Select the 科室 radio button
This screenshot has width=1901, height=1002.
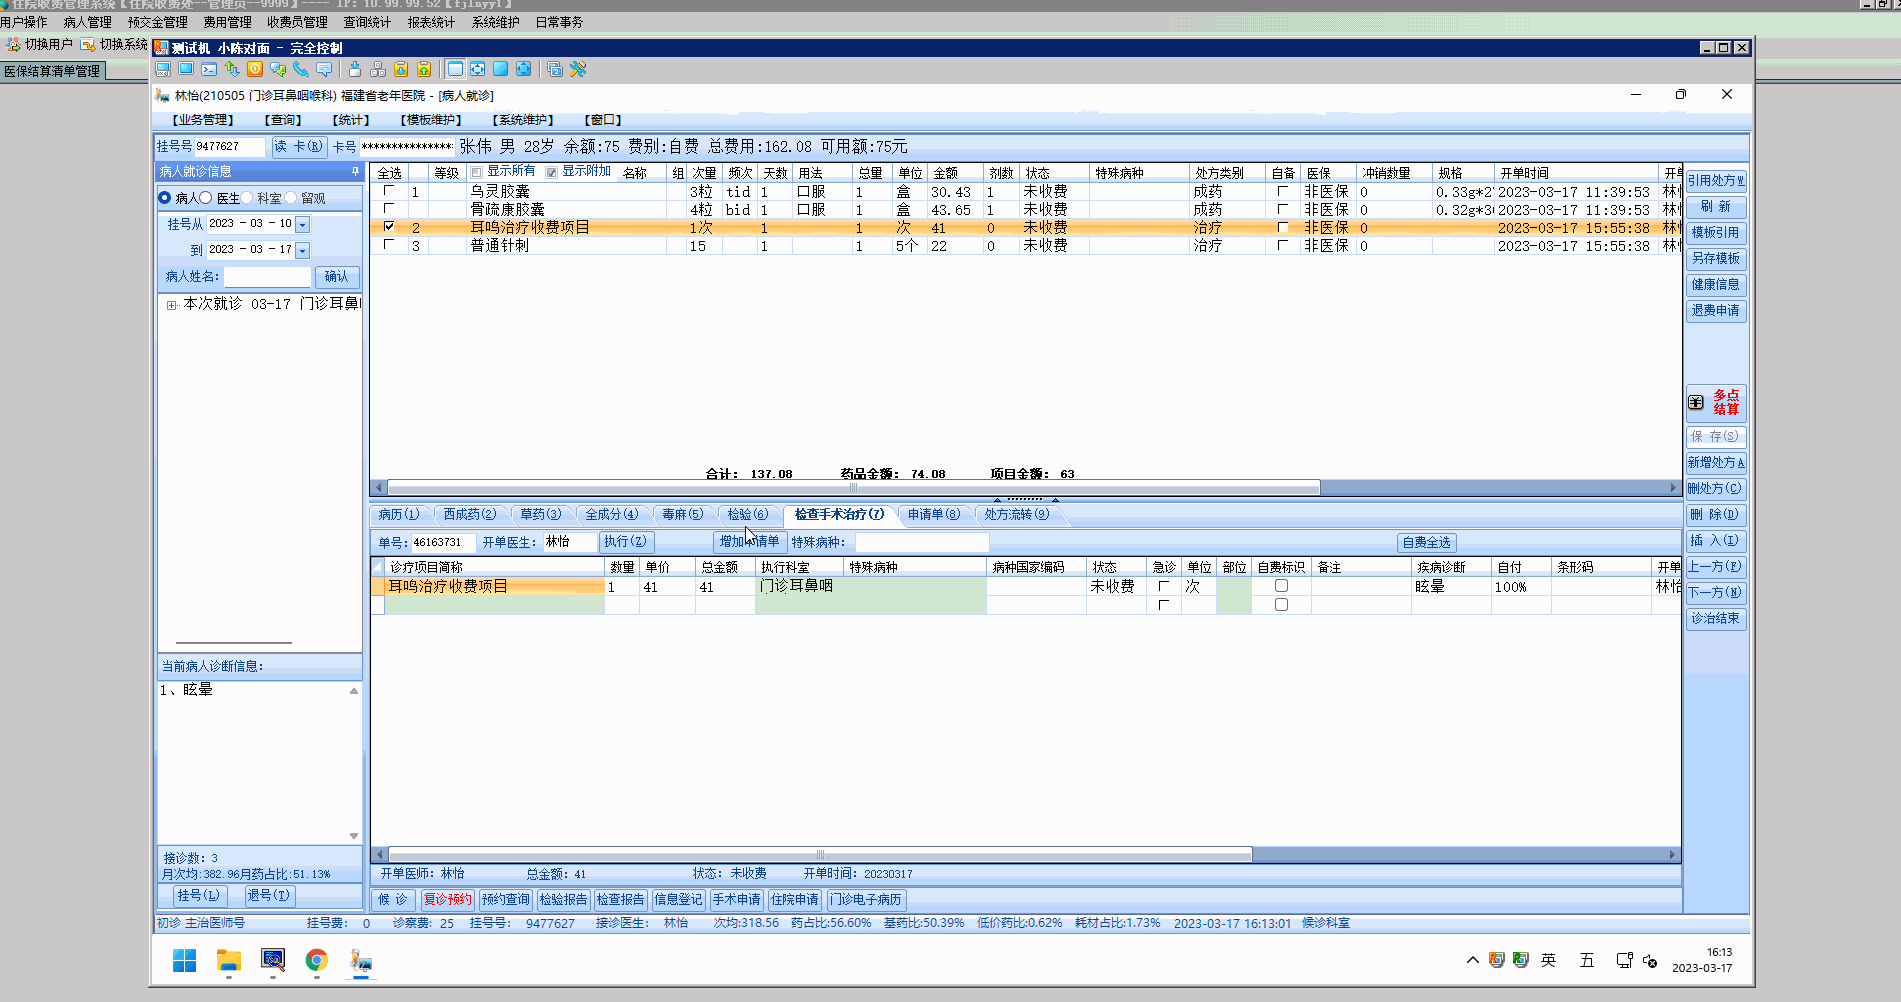pos(247,198)
